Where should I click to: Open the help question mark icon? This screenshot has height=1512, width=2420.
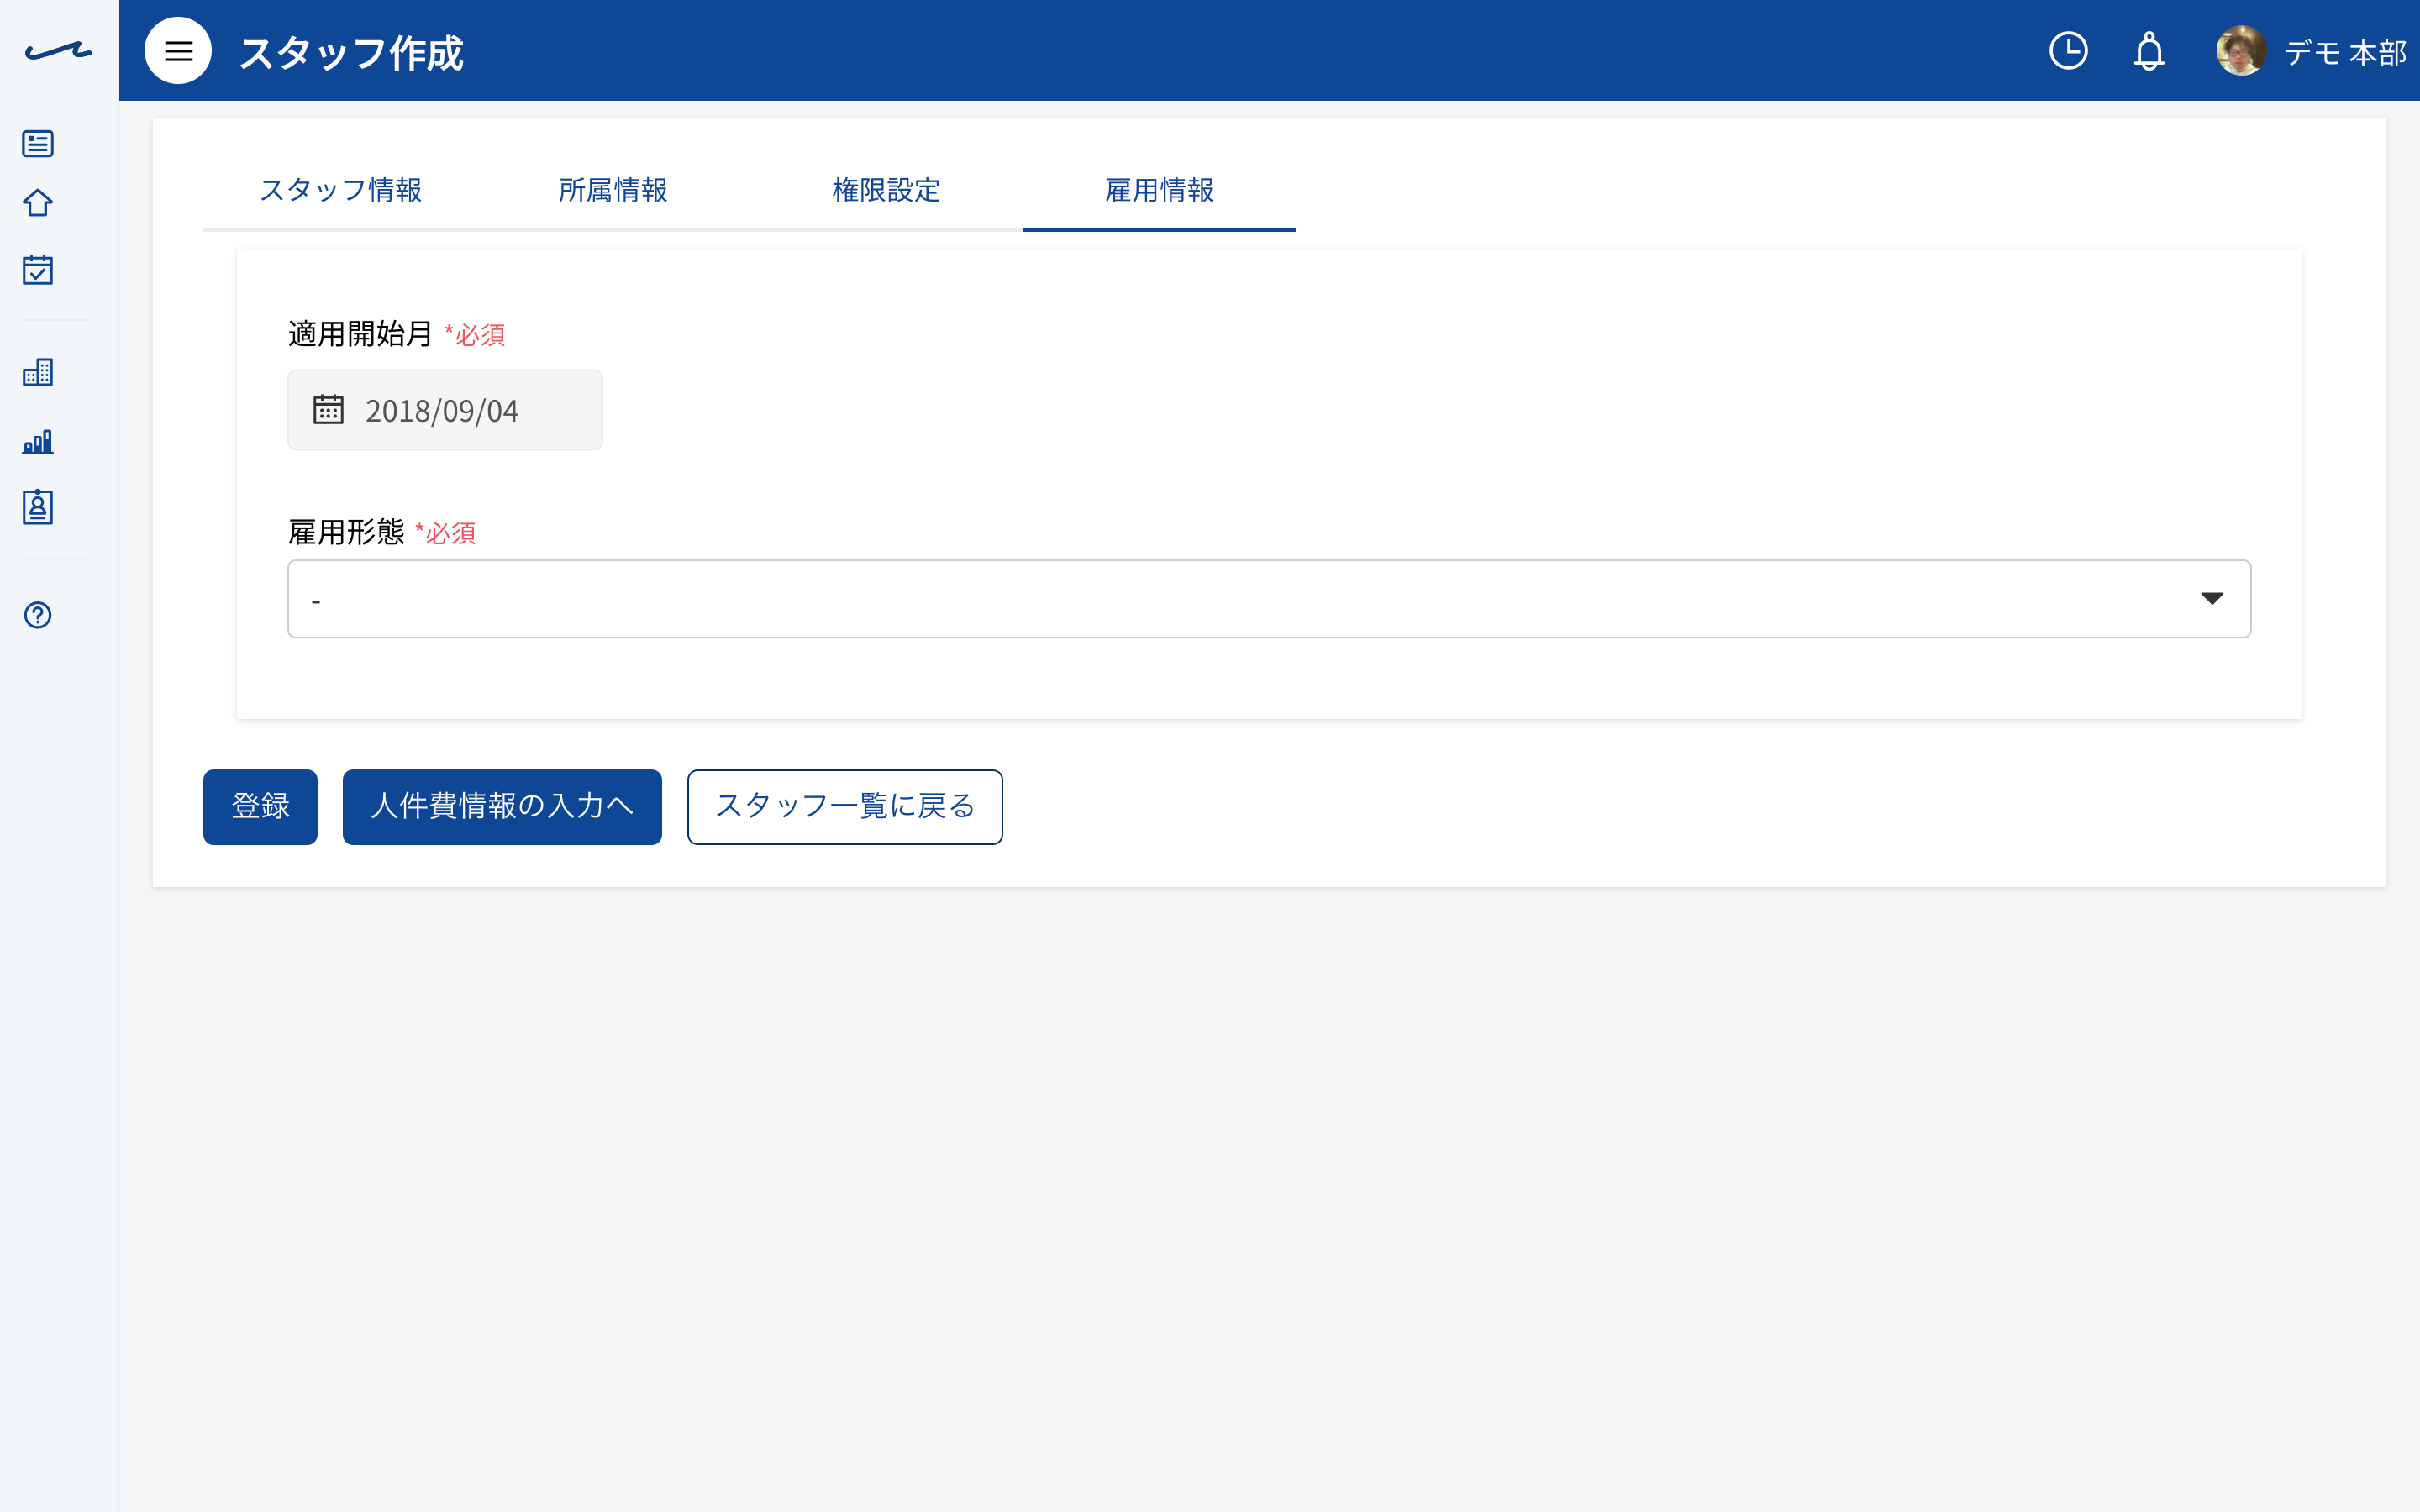pyautogui.click(x=38, y=615)
